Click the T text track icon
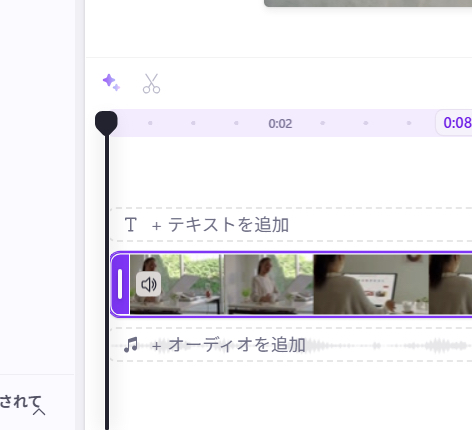The width and height of the screenshot is (472, 430). [x=131, y=224]
